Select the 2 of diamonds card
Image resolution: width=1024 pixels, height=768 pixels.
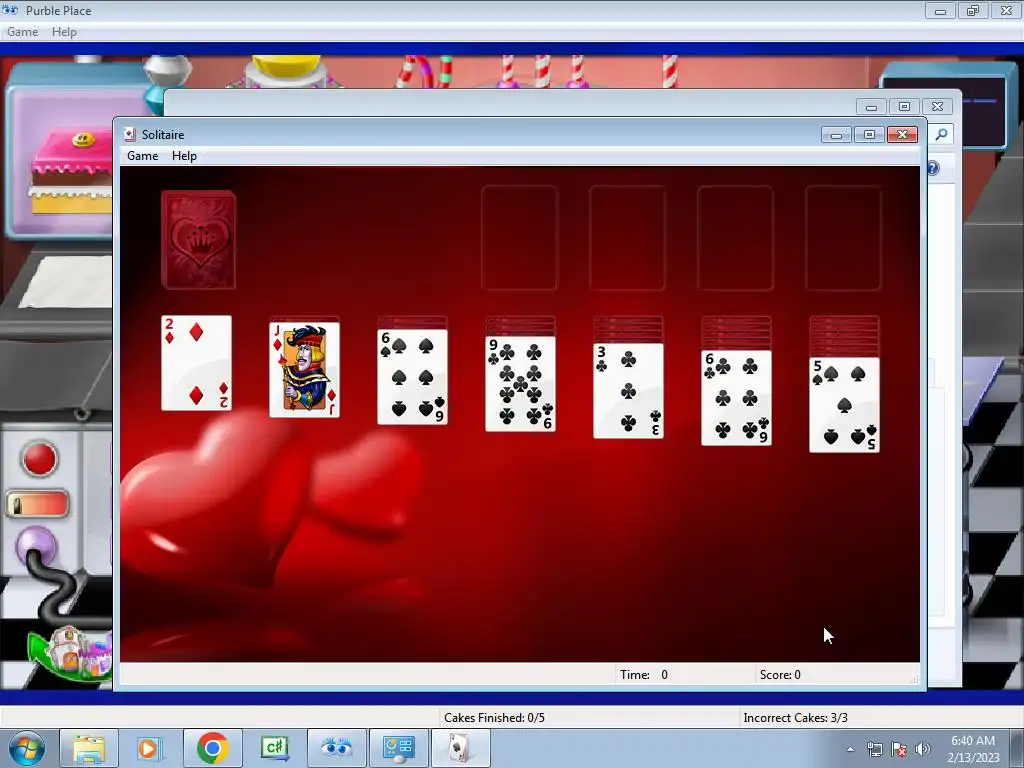197,363
